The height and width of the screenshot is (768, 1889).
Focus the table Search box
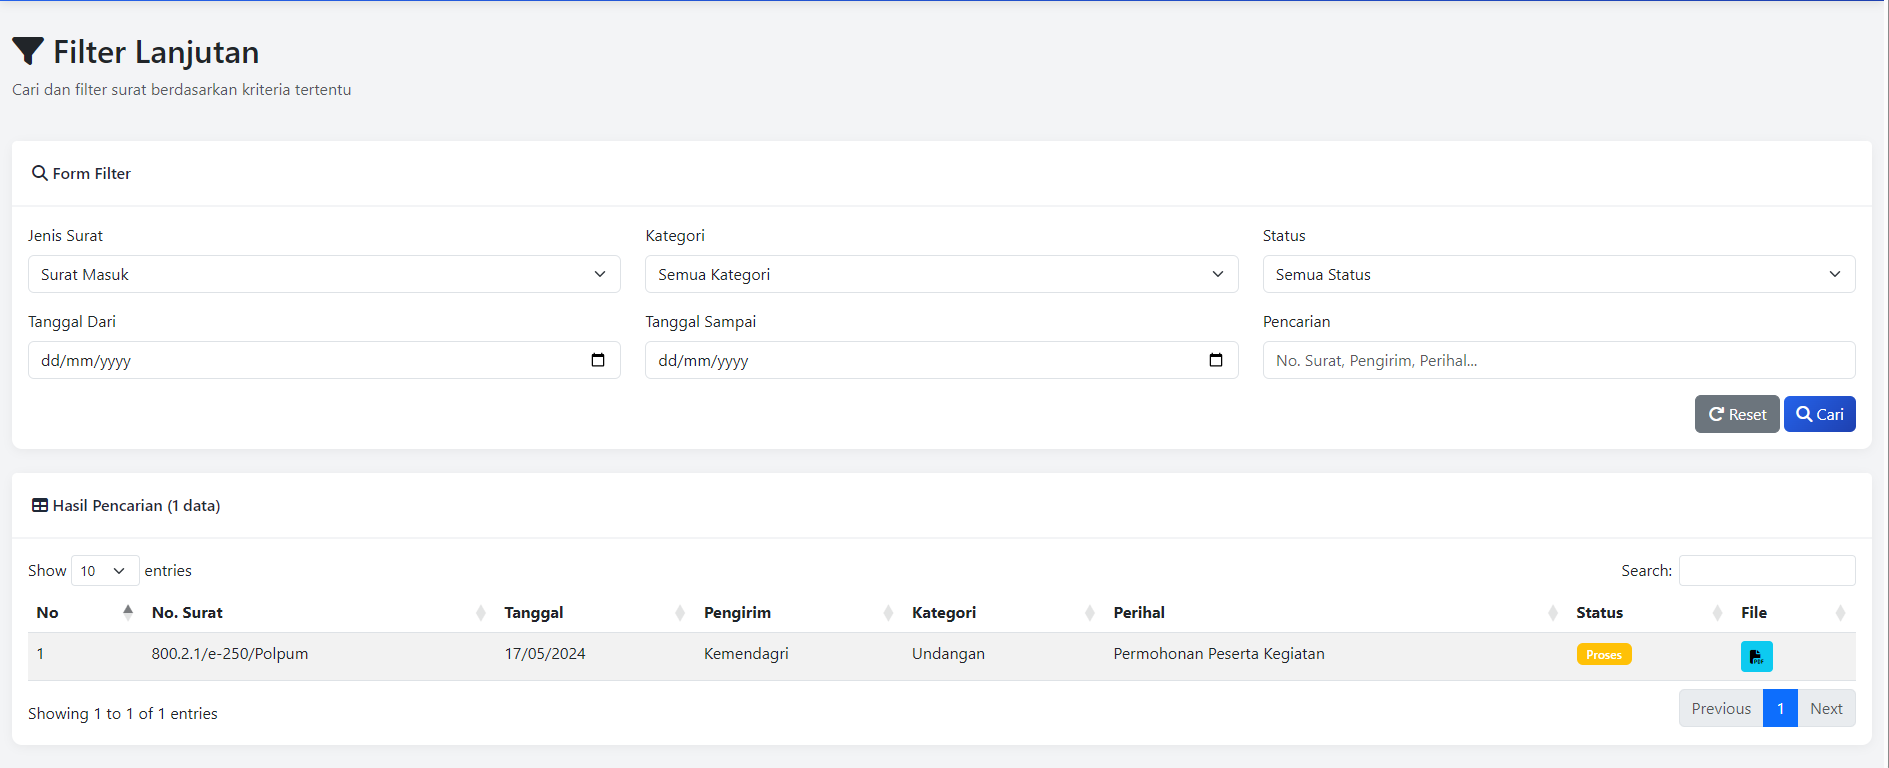coord(1767,570)
